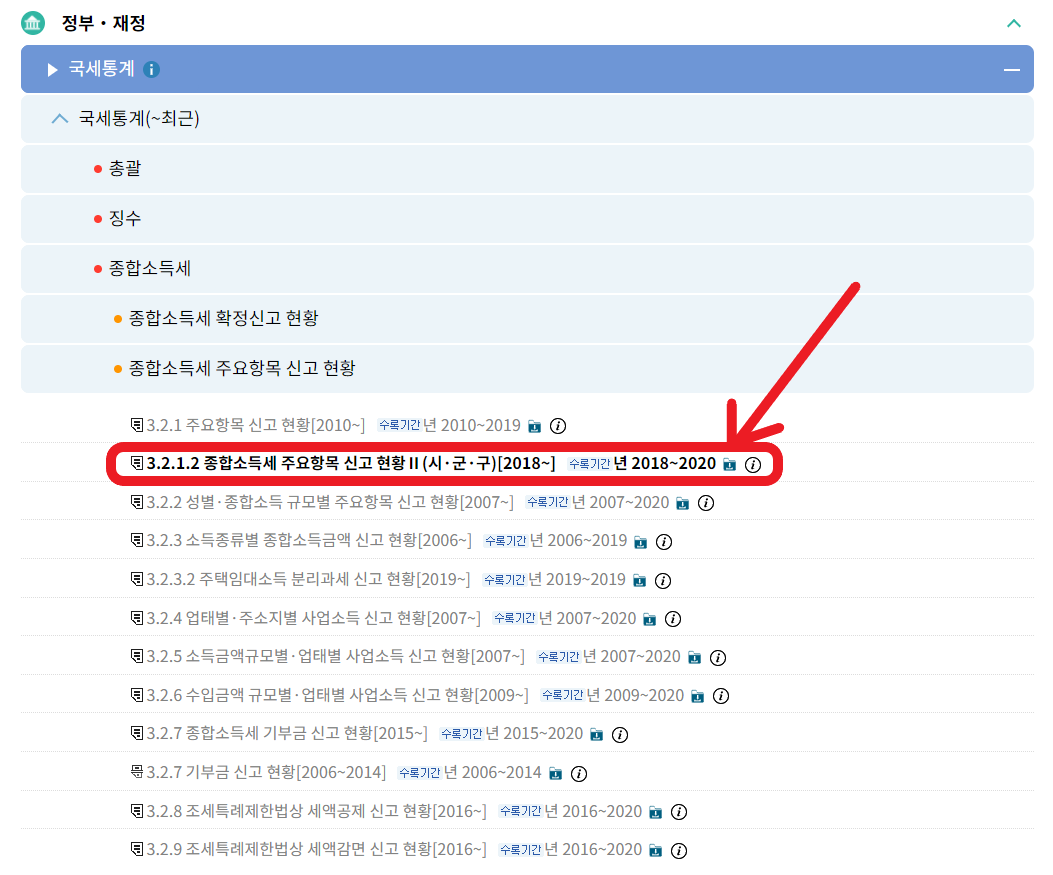Screen dimensions: 1053x875
Task: Click the period text 2019~2019
Action: (586, 580)
